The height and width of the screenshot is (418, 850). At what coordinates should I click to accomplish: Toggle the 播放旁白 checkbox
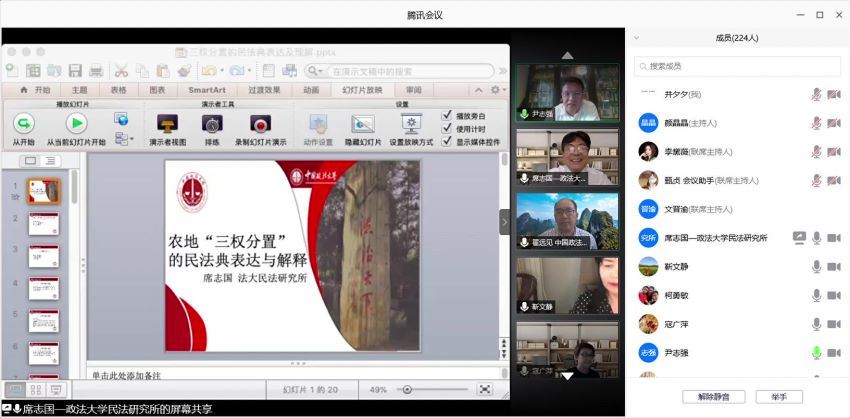[447, 115]
